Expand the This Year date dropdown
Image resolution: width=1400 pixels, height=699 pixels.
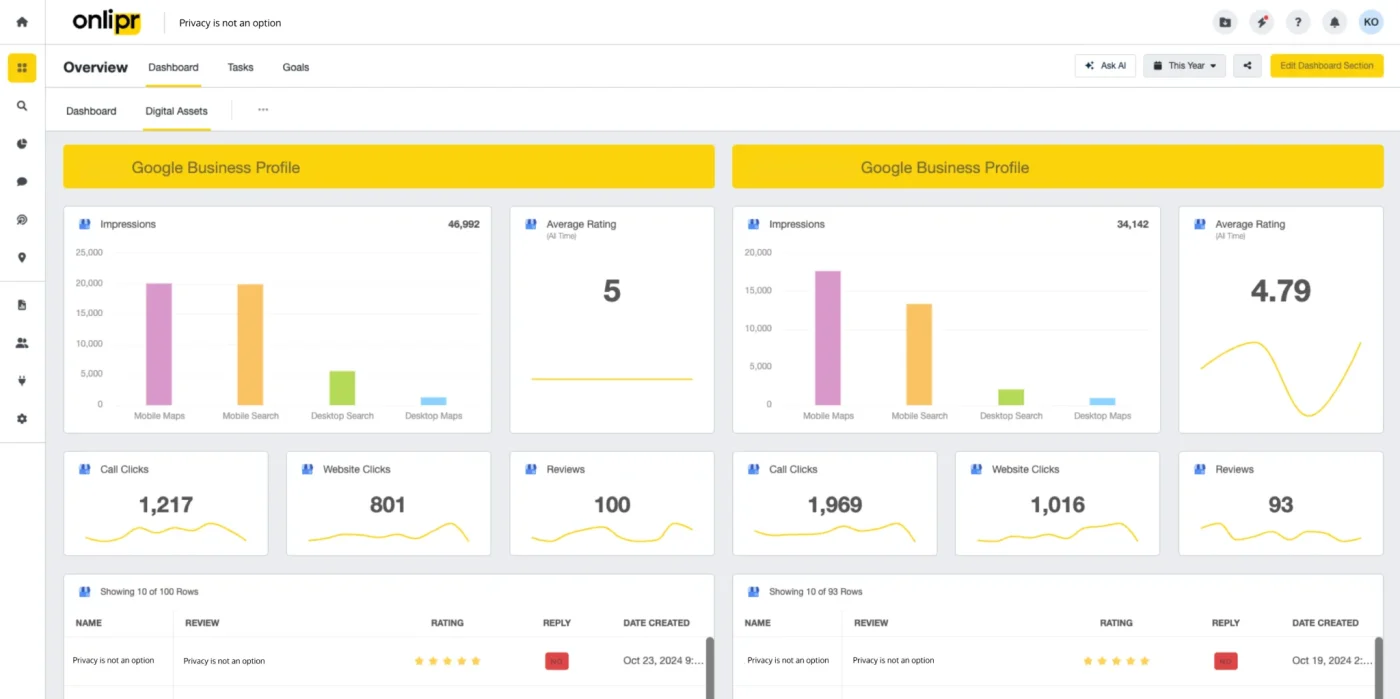[1184, 66]
